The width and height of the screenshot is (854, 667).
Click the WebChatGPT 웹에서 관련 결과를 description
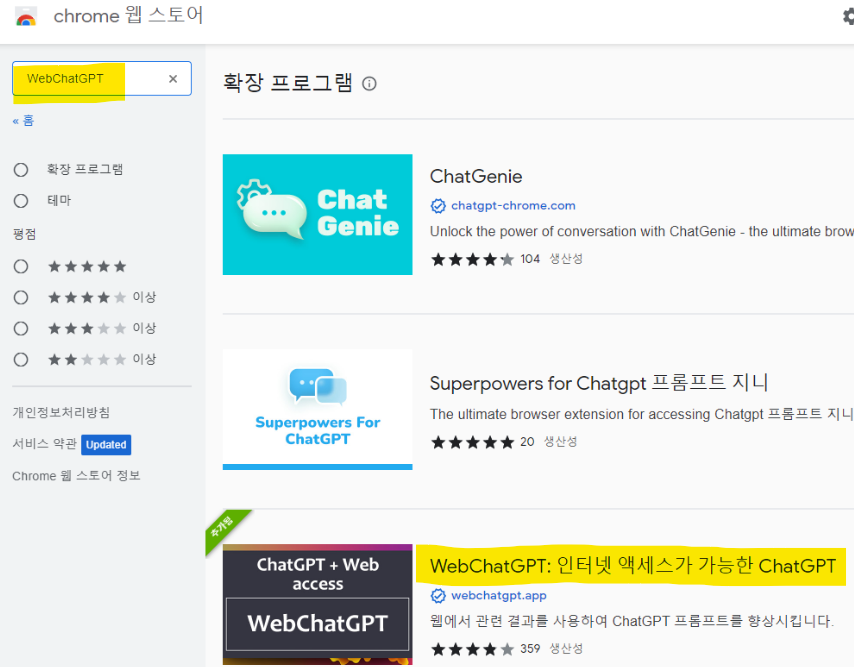(x=632, y=621)
